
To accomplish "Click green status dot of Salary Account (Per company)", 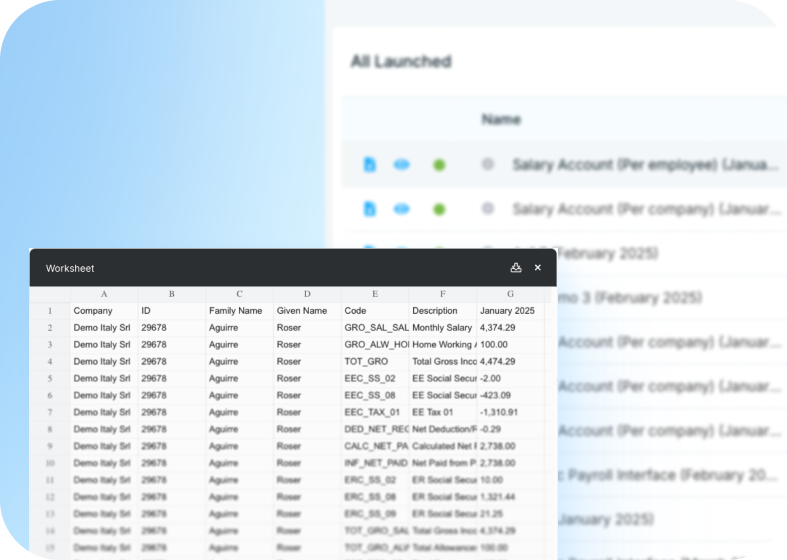I will click(x=439, y=209).
